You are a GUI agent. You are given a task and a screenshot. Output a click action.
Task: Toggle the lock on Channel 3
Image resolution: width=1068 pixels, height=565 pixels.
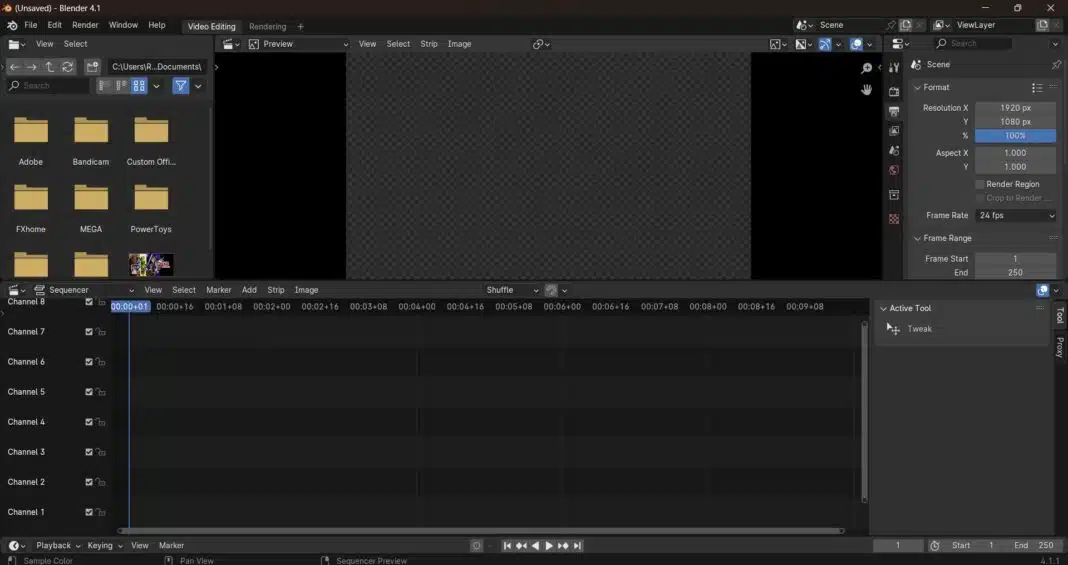(101, 452)
